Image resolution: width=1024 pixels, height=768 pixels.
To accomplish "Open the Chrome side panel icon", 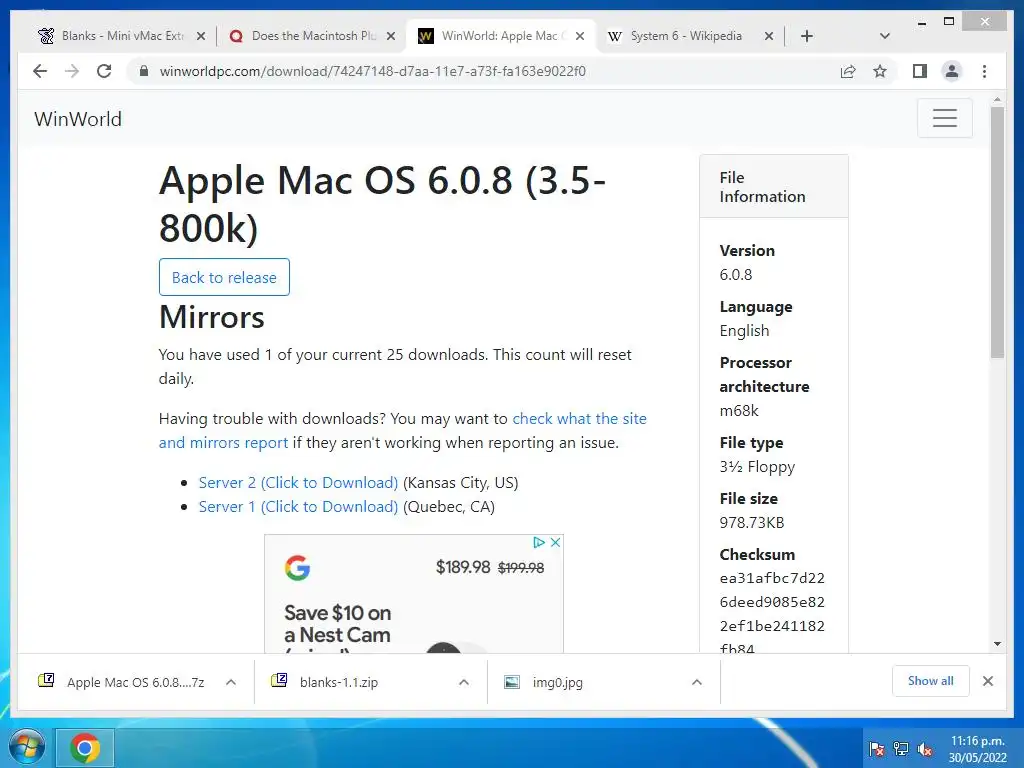I will coord(920,71).
